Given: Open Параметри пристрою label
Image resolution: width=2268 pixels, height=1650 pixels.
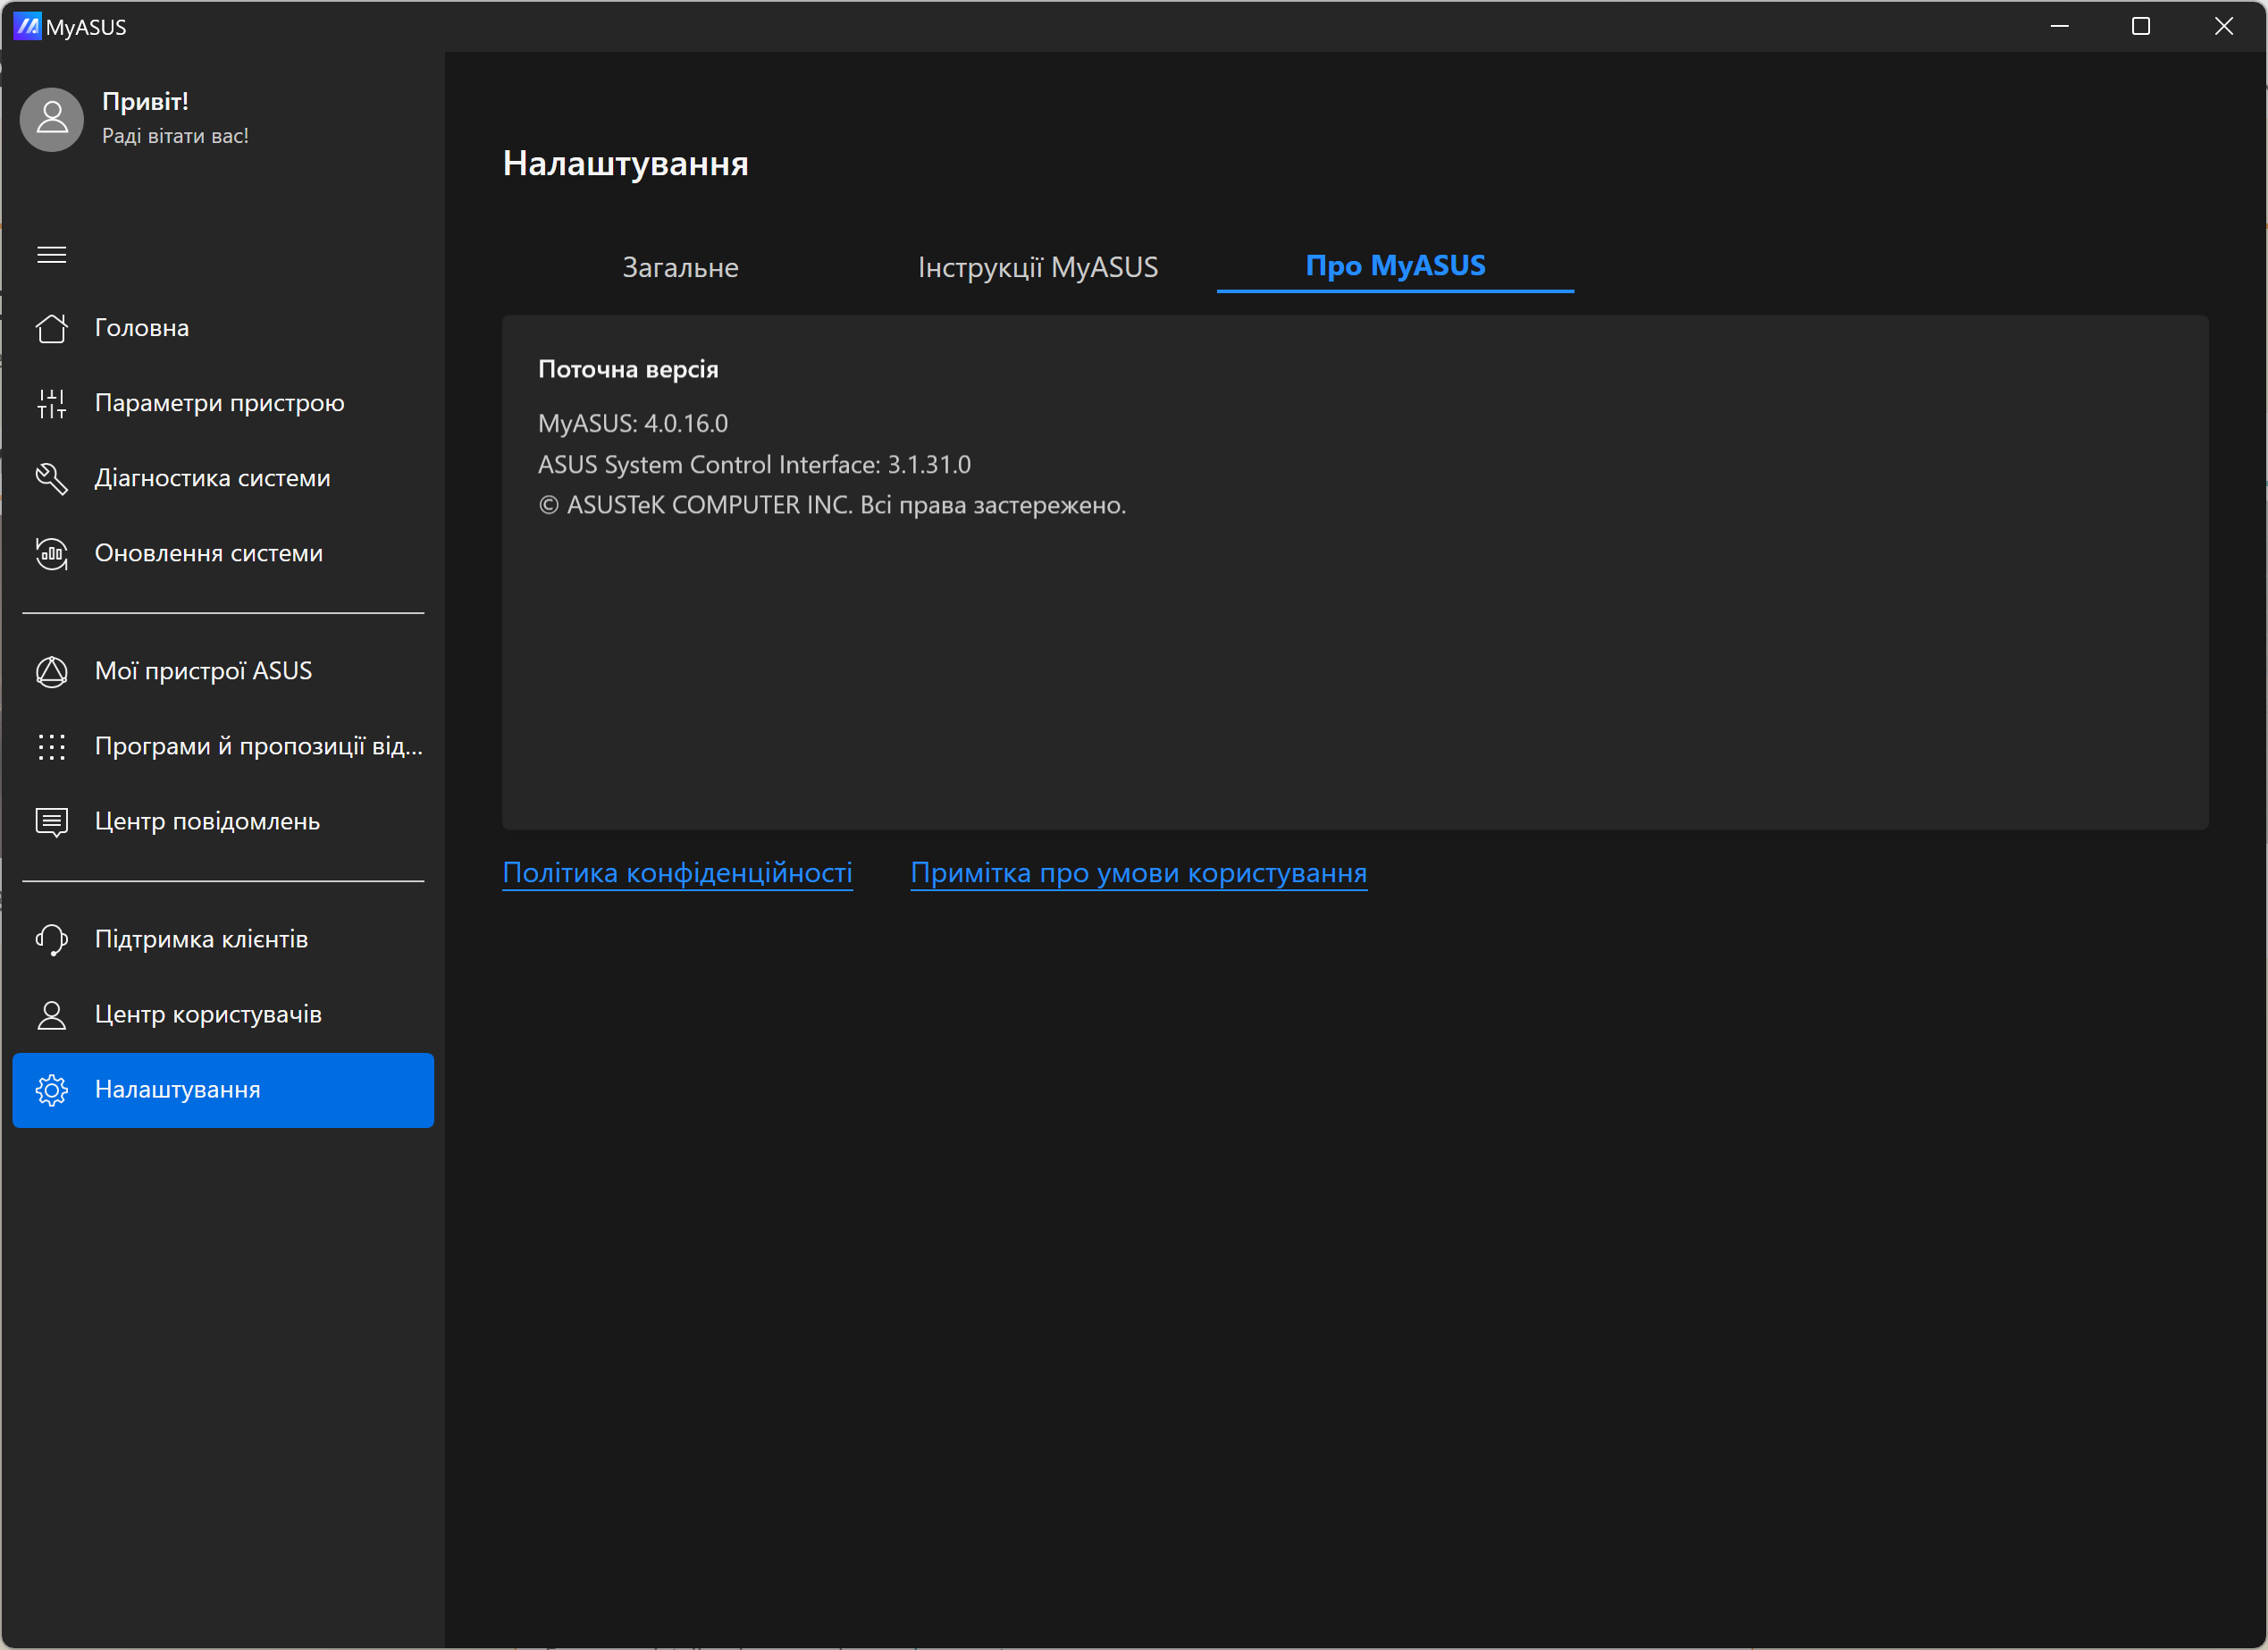Looking at the screenshot, I should (220, 403).
